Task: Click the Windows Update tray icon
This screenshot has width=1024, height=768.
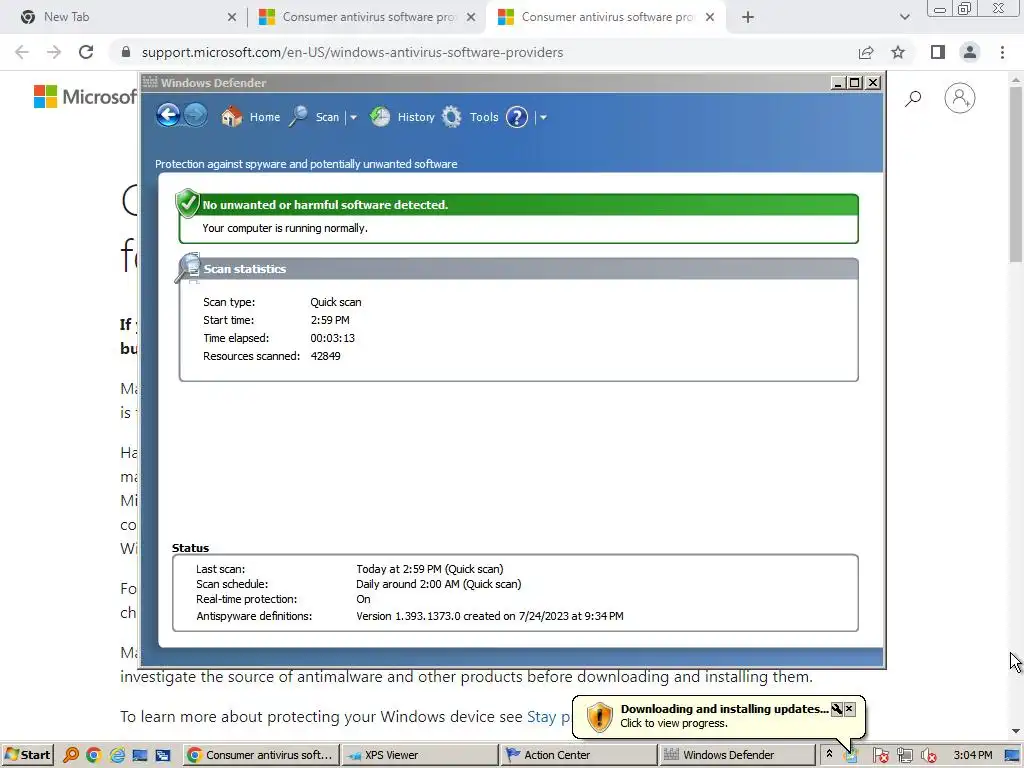Action: point(851,756)
